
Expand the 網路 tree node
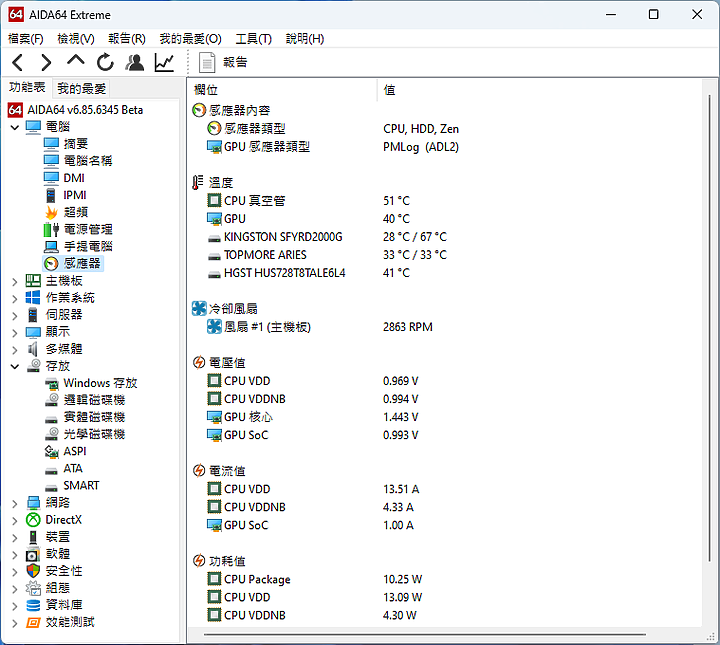15,504
